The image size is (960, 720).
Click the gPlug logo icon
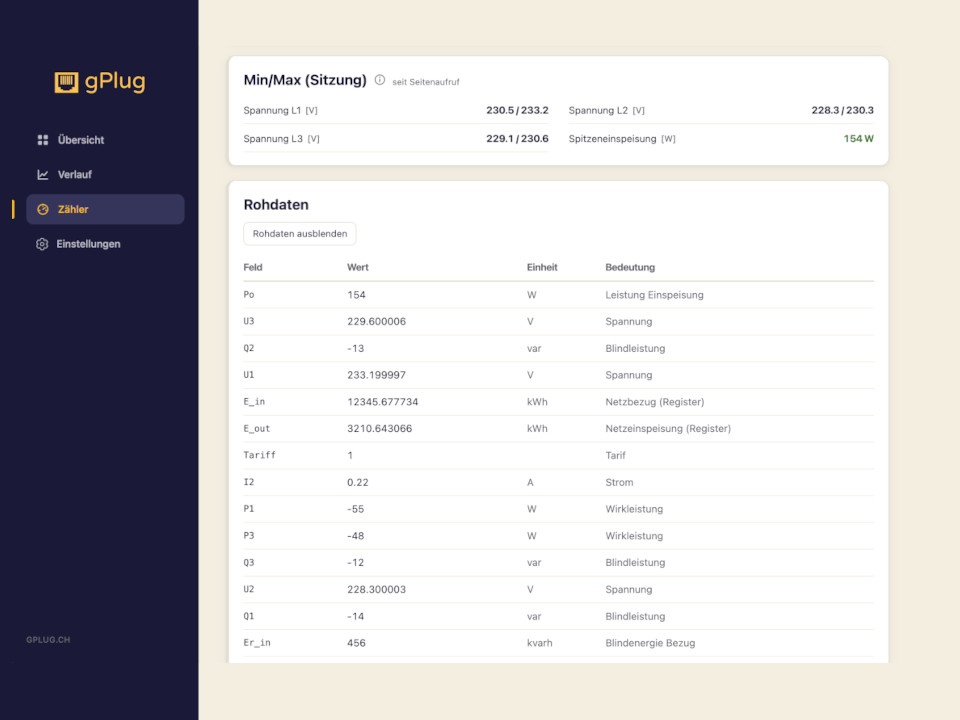[66, 82]
